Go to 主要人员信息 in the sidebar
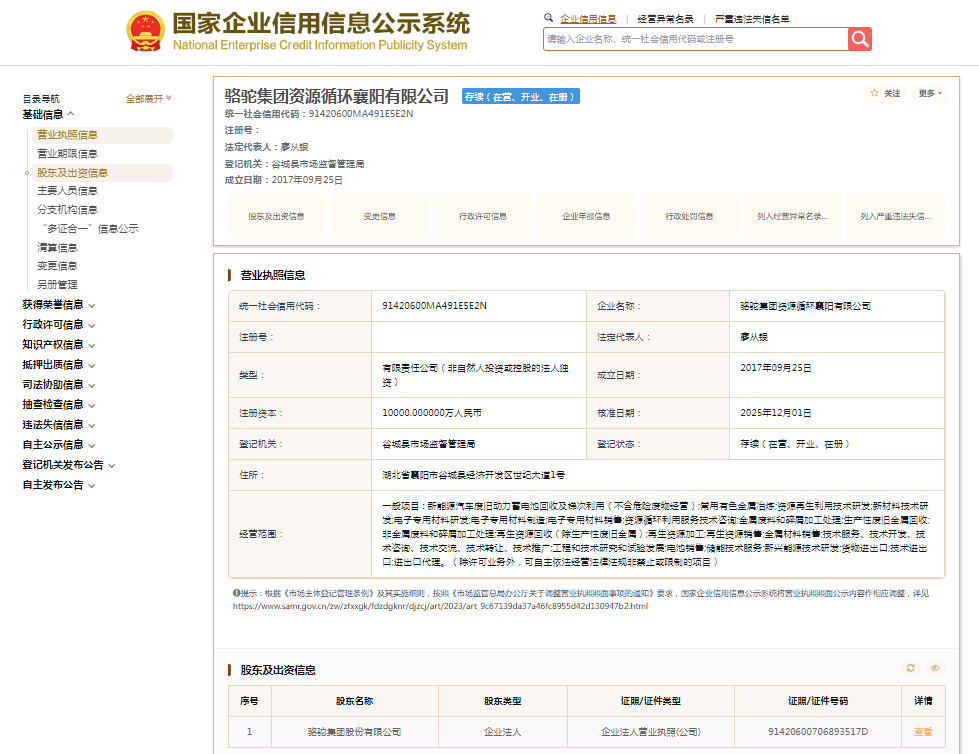This screenshot has width=979, height=754. tap(67, 191)
